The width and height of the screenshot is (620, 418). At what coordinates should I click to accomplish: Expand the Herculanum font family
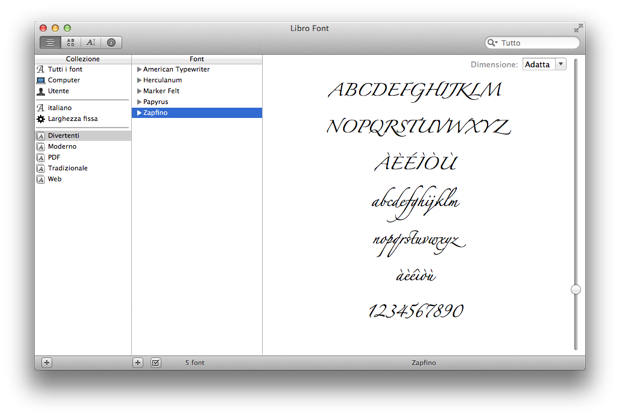(x=140, y=81)
